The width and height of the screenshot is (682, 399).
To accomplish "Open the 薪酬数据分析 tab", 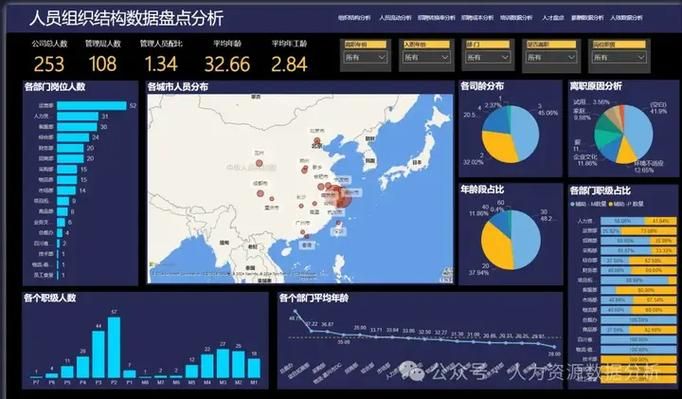I will pos(587,18).
